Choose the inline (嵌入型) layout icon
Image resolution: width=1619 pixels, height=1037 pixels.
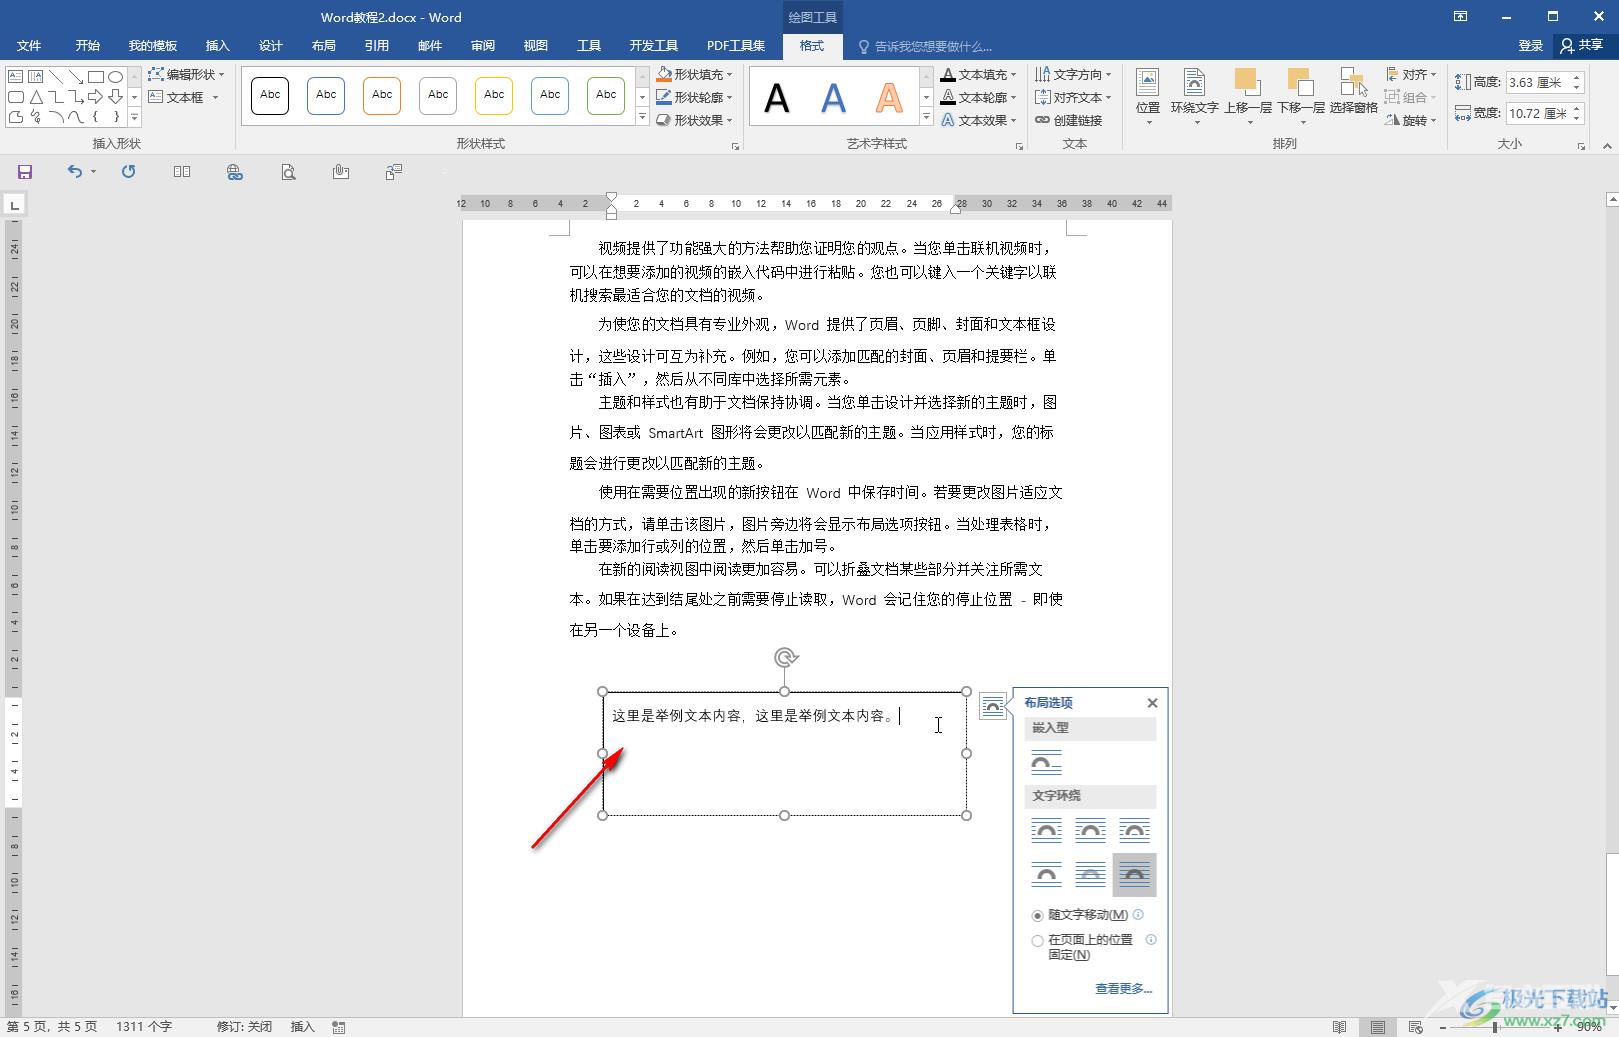coord(1046,763)
